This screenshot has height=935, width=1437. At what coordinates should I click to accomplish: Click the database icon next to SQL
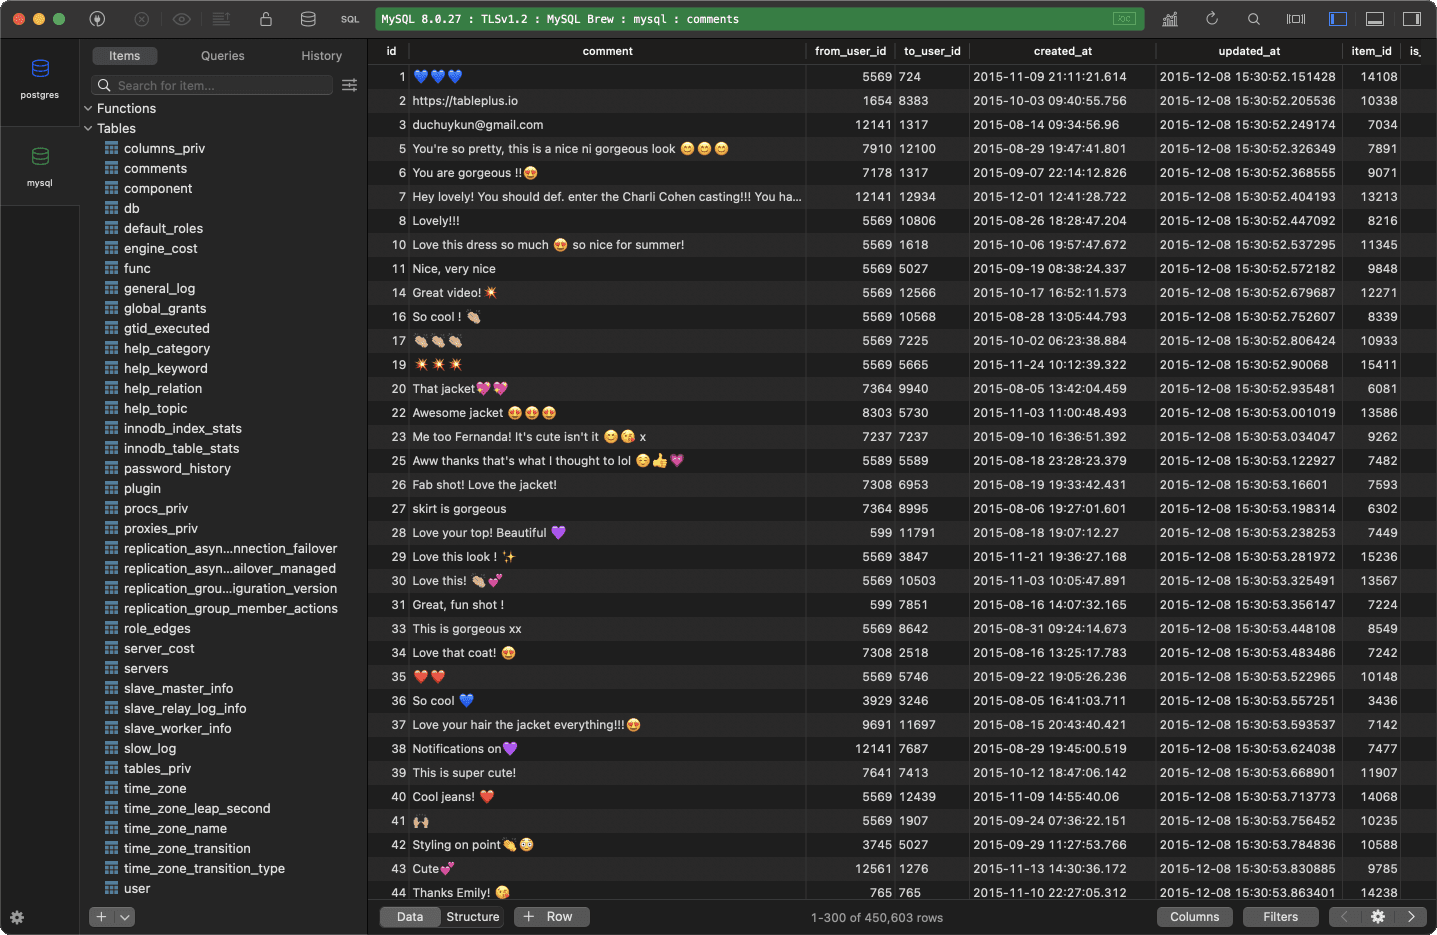pyautogui.click(x=307, y=19)
